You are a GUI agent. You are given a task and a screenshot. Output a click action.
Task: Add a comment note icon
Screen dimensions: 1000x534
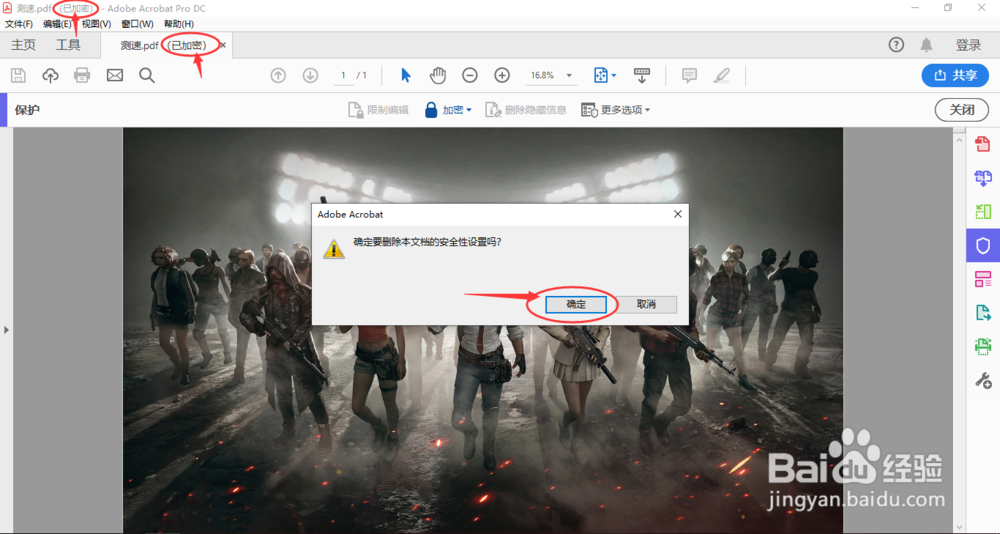(689, 75)
